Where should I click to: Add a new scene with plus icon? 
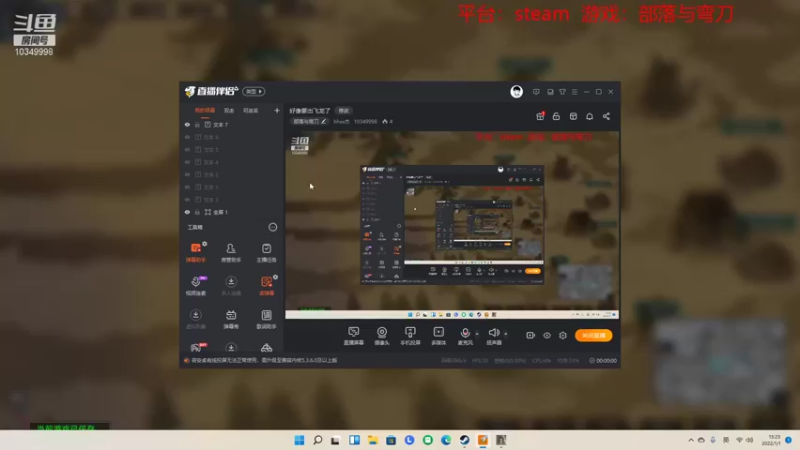[277, 110]
